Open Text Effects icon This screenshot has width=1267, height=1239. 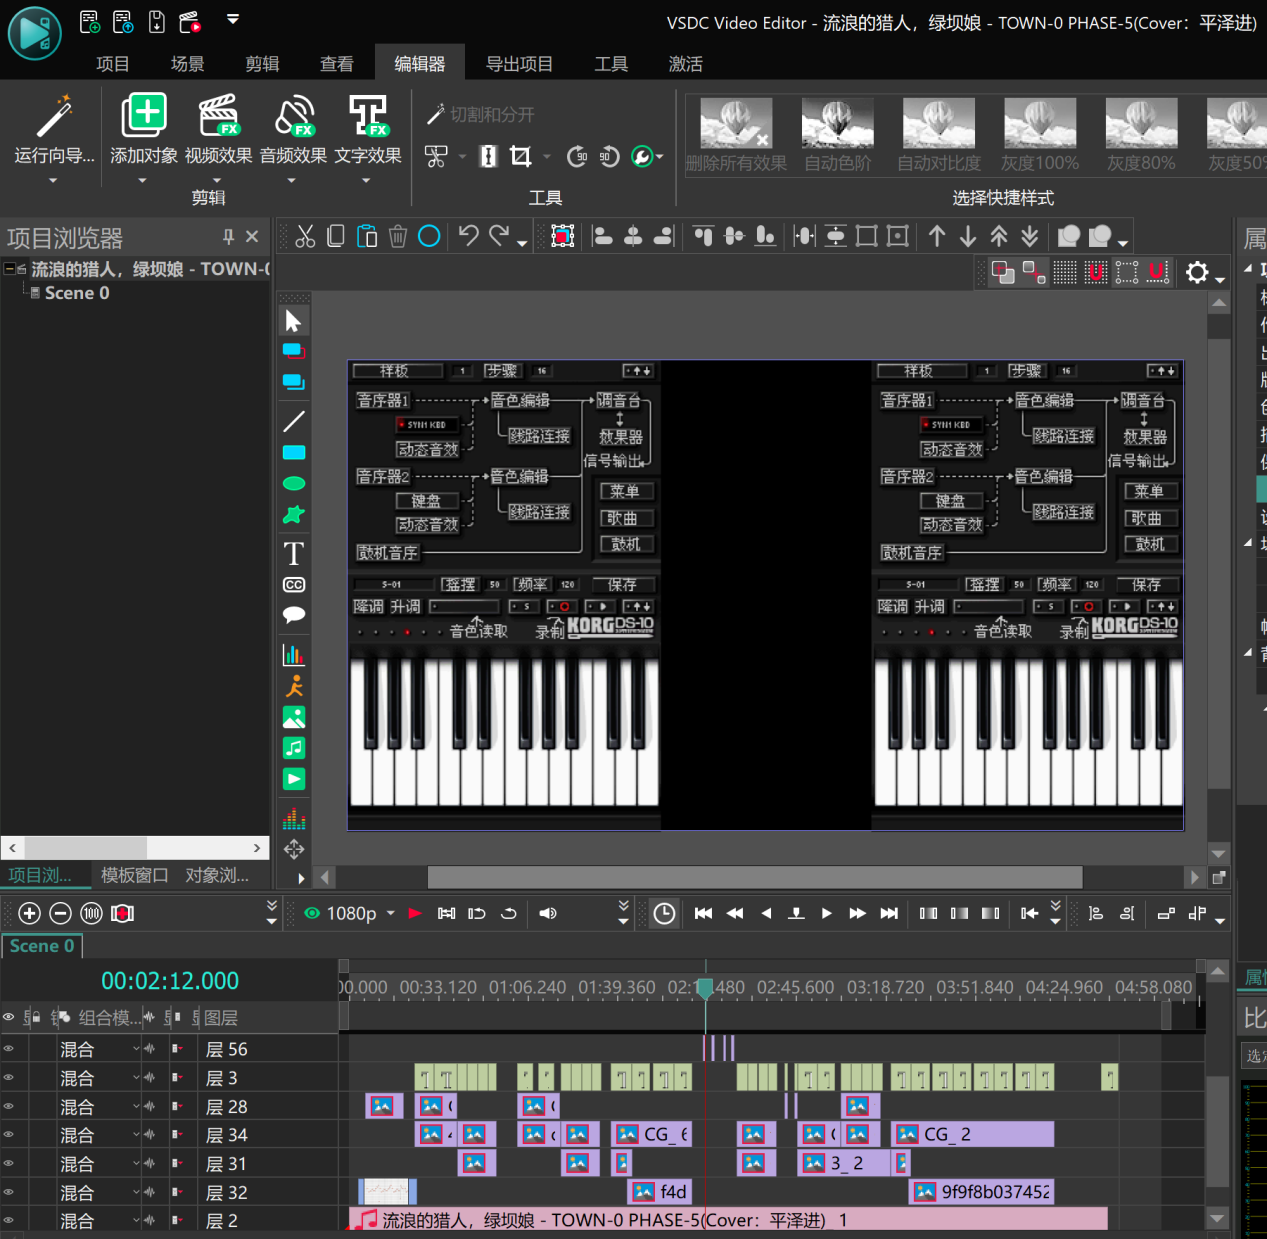point(368,116)
